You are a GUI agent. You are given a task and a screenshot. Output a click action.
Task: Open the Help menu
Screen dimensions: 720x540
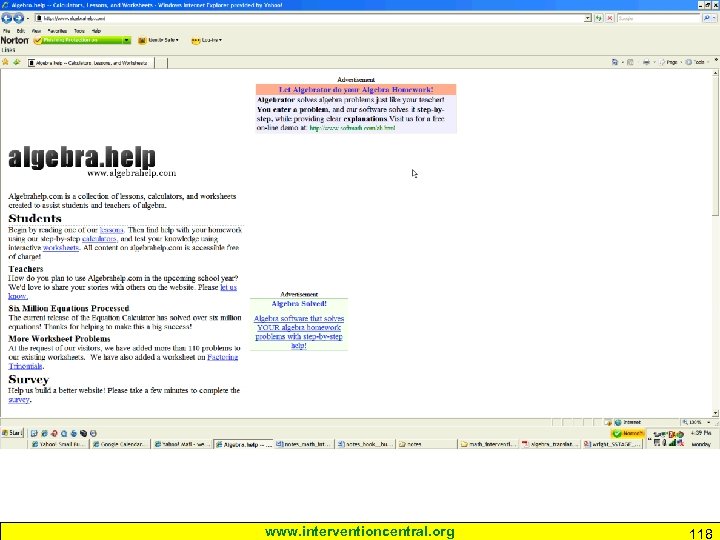pos(96,31)
